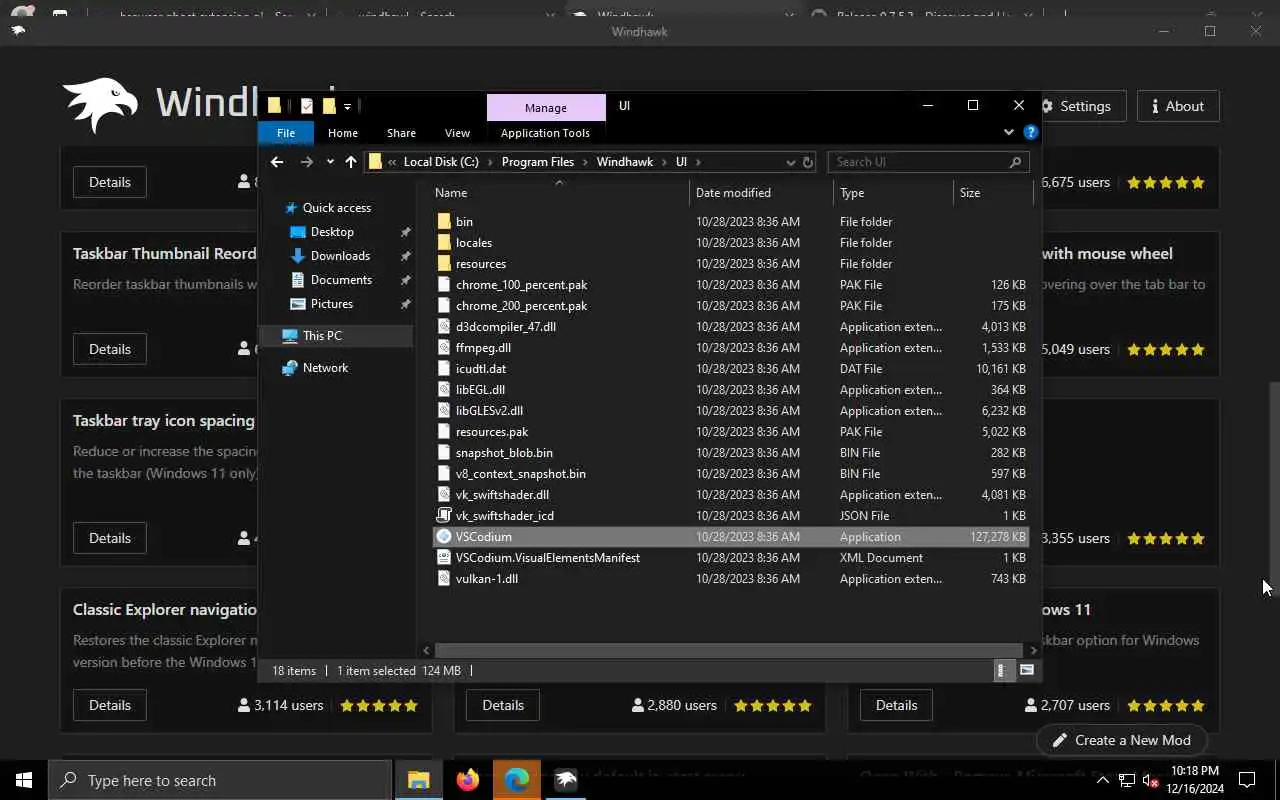This screenshot has height=800, width=1280.
Task: Click the New Folder icon in title bar
Action: tap(328, 106)
